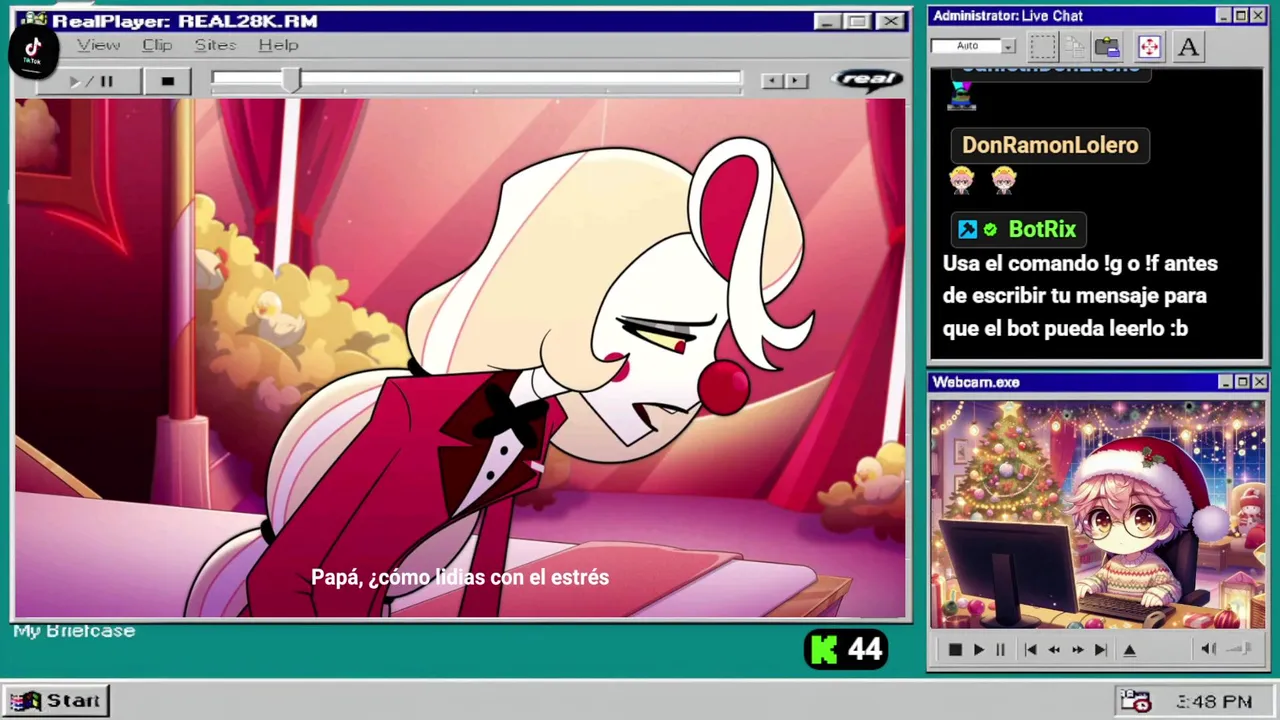Click the green K viewer count badge
Screen dimensions: 1280x720
click(846, 650)
